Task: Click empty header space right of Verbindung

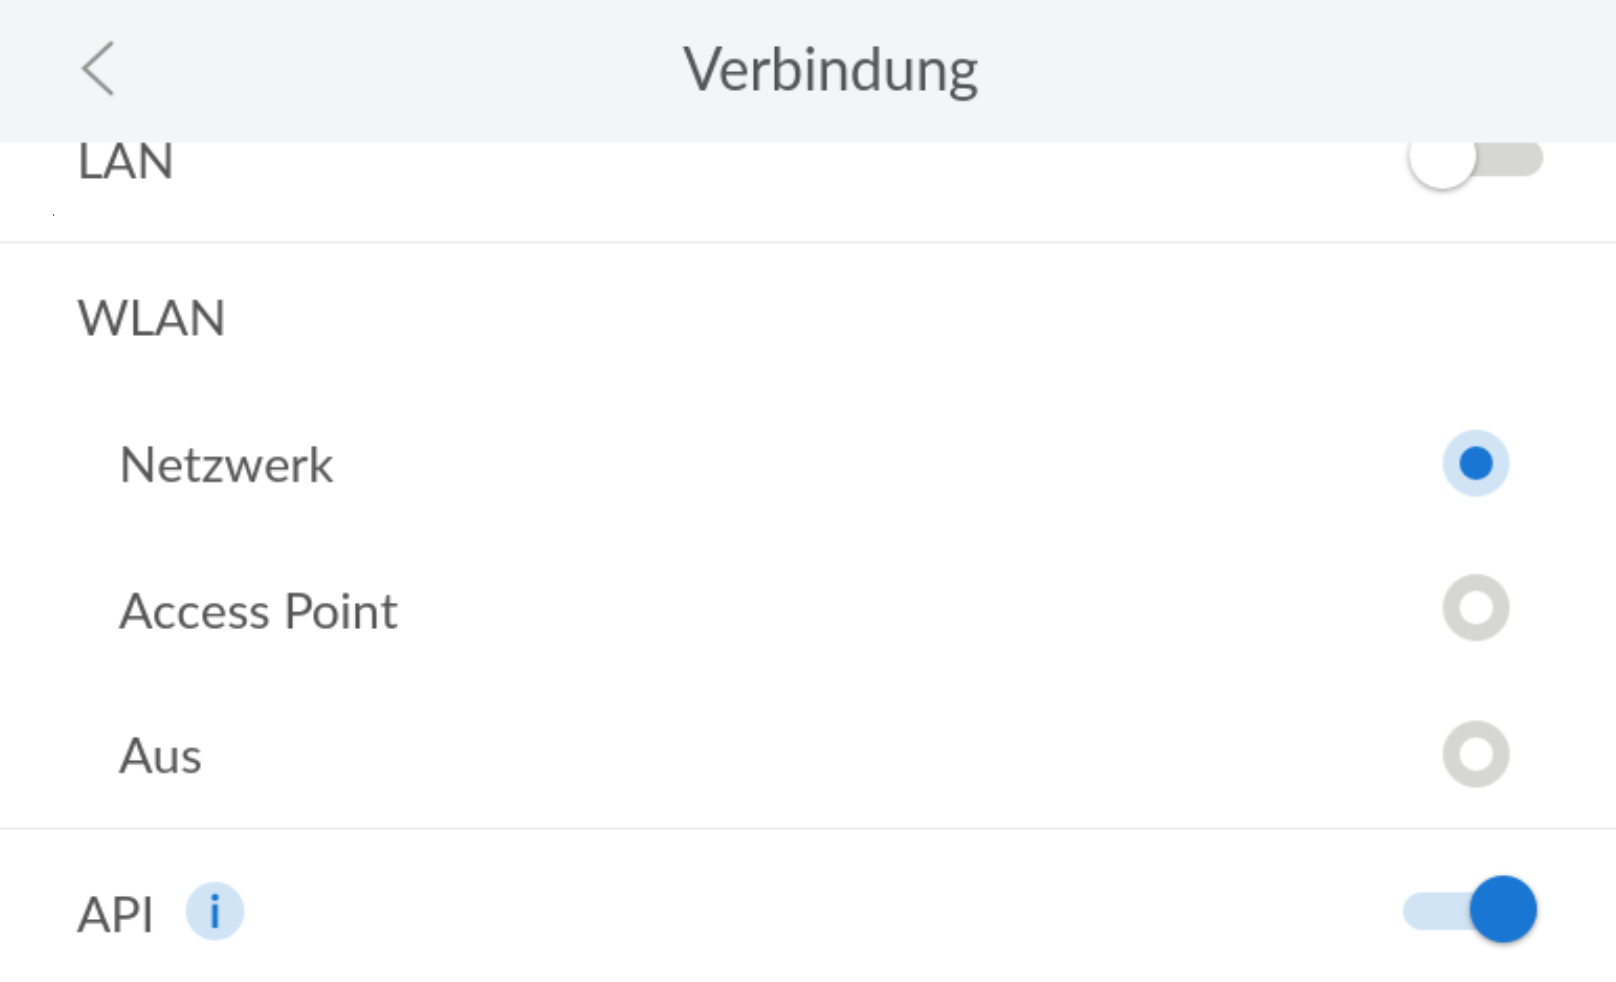Action: [1300, 70]
